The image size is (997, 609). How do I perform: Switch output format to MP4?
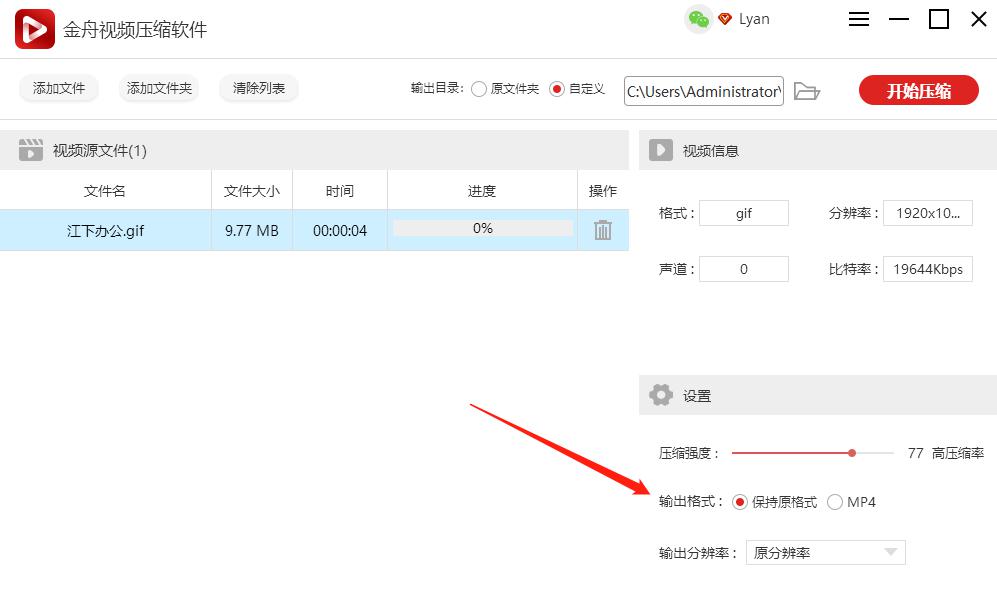[835, 502]
